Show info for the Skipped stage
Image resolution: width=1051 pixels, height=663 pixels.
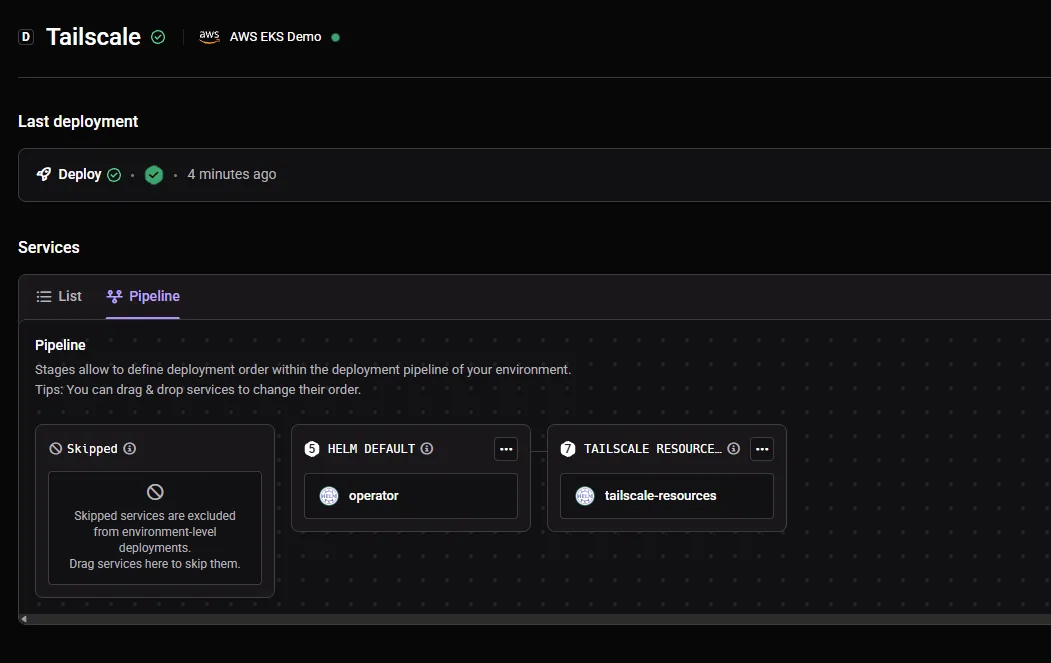coord(130,448)
